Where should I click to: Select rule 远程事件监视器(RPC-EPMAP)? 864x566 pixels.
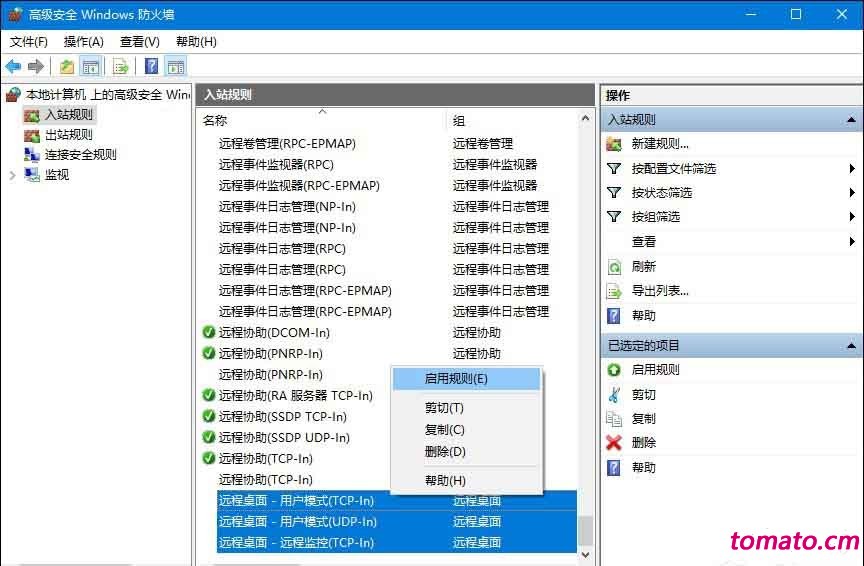click(x=299, y=186)
